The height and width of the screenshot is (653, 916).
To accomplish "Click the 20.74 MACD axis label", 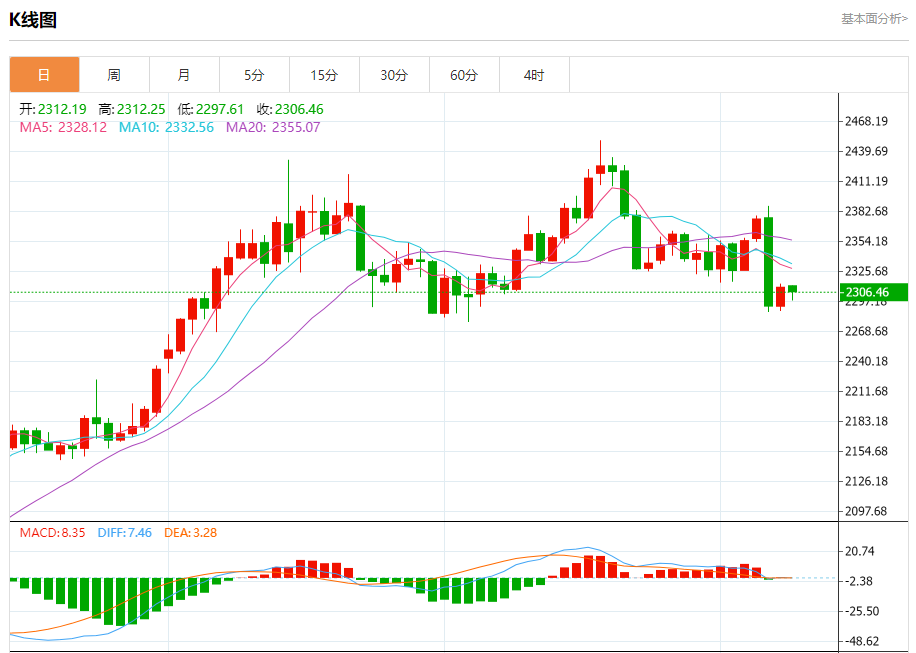I will pyautogui.click(x=860, y=551).
